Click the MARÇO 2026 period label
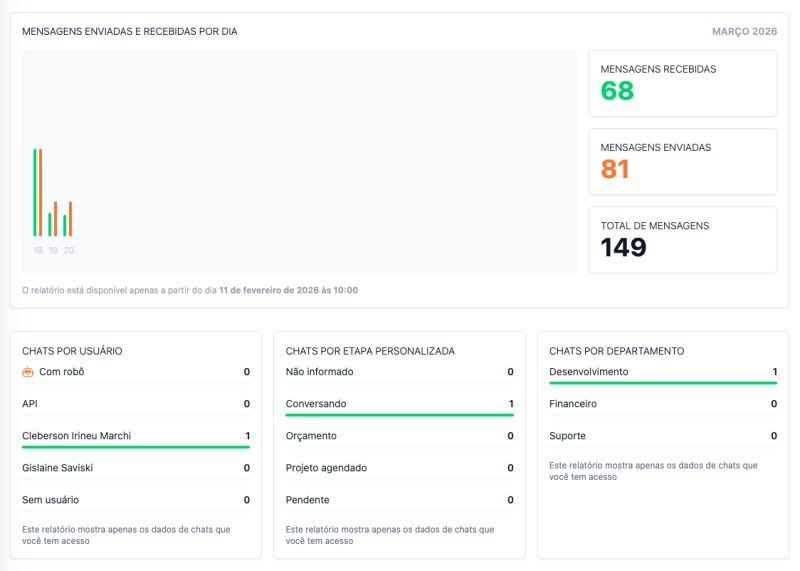800x571 pixels. (x=744, y=32)
